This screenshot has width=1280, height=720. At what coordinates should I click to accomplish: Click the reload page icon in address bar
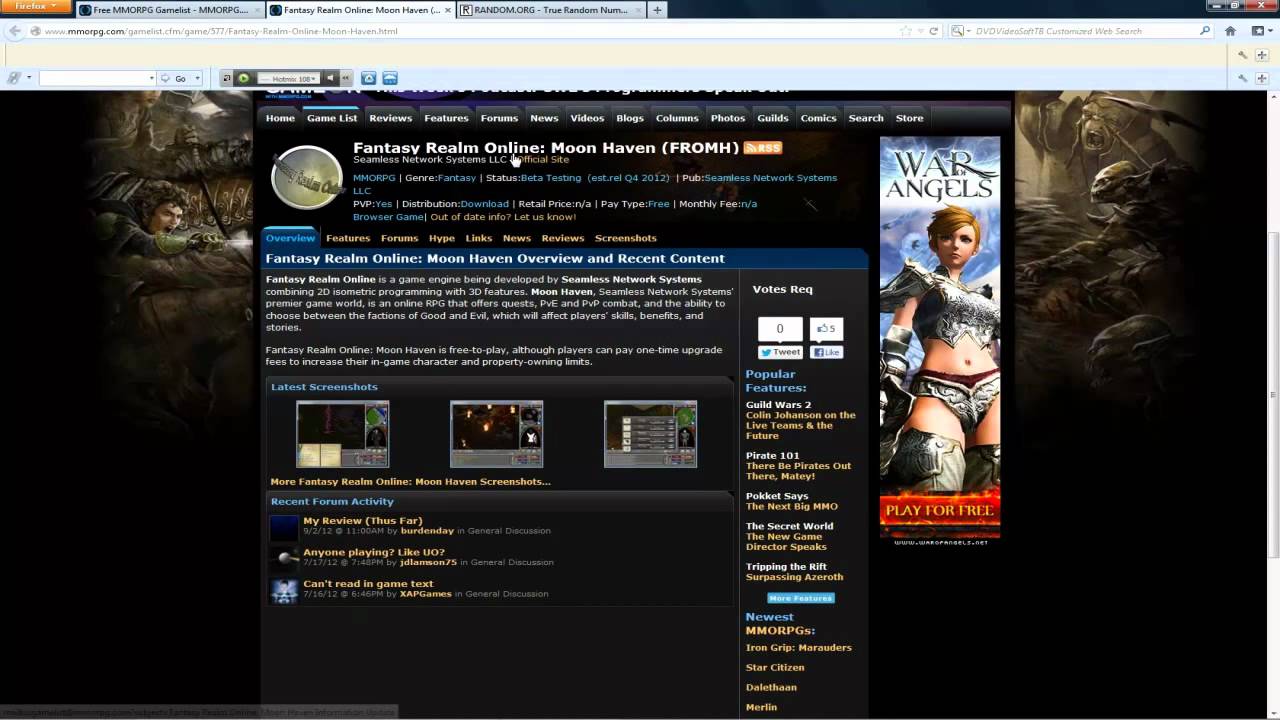(934, 31)
